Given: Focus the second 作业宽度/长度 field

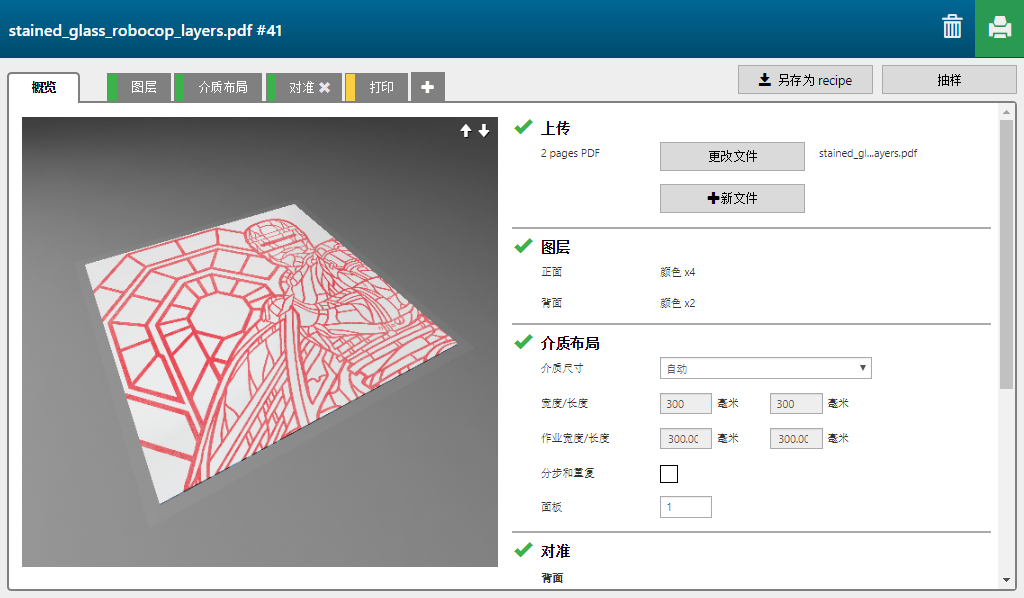Looking at the screenshot, I should (796, 438).
